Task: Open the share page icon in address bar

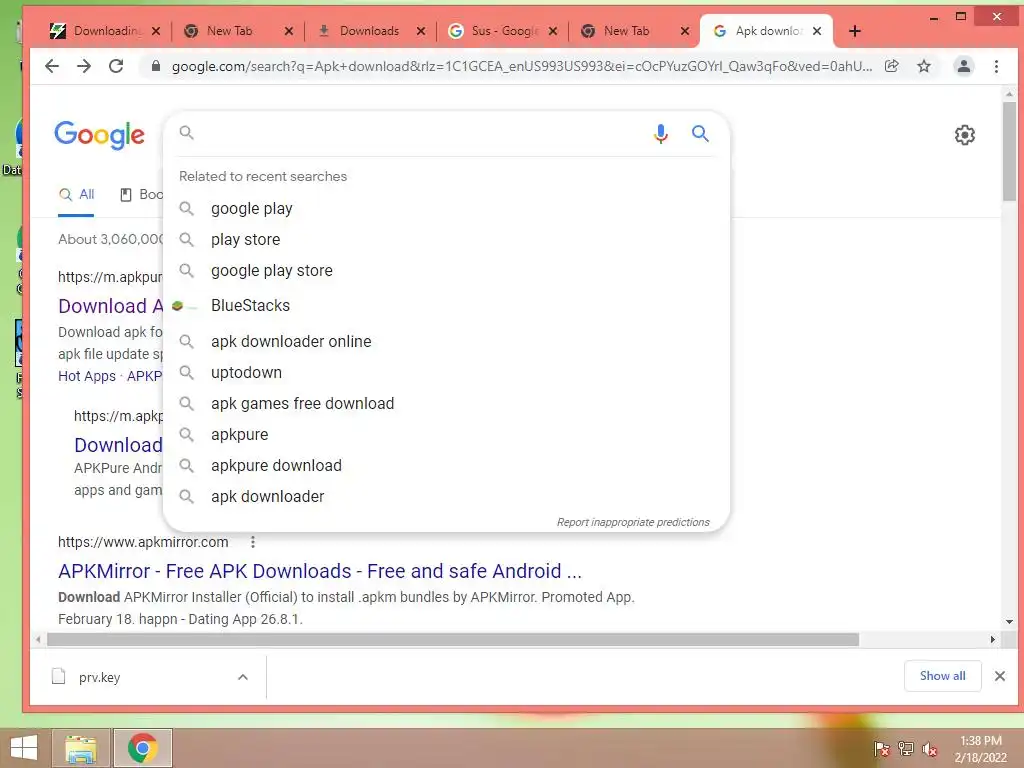Action: point(892,66)
